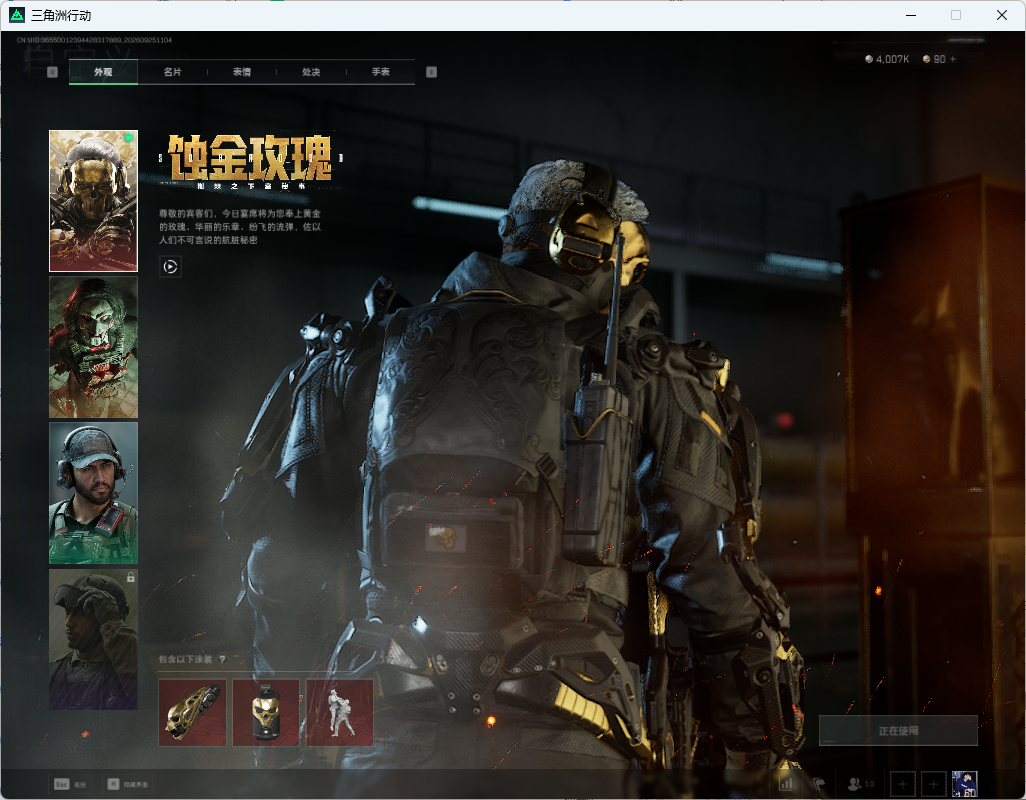
Task: Switch to the 外观 tab
Action: pyautogui.click(x=103, y=72)
